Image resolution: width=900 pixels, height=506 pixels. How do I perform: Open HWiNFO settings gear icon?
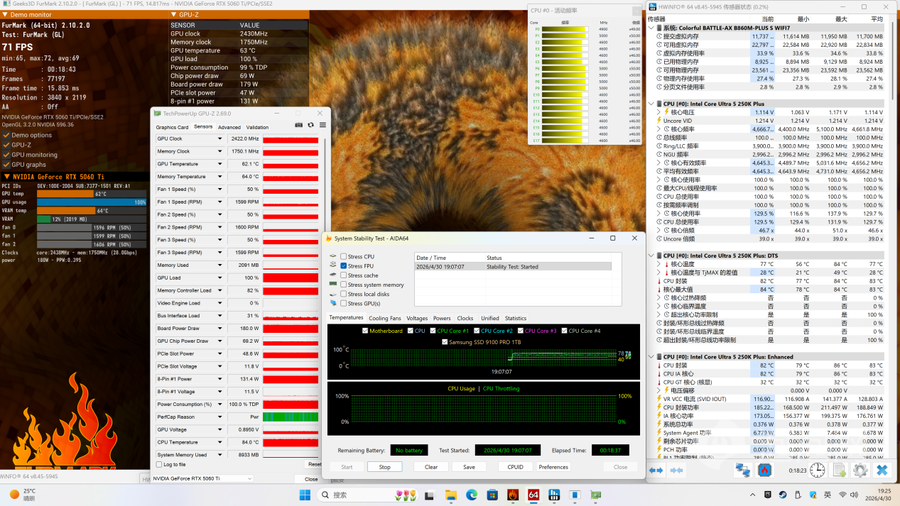860,470
